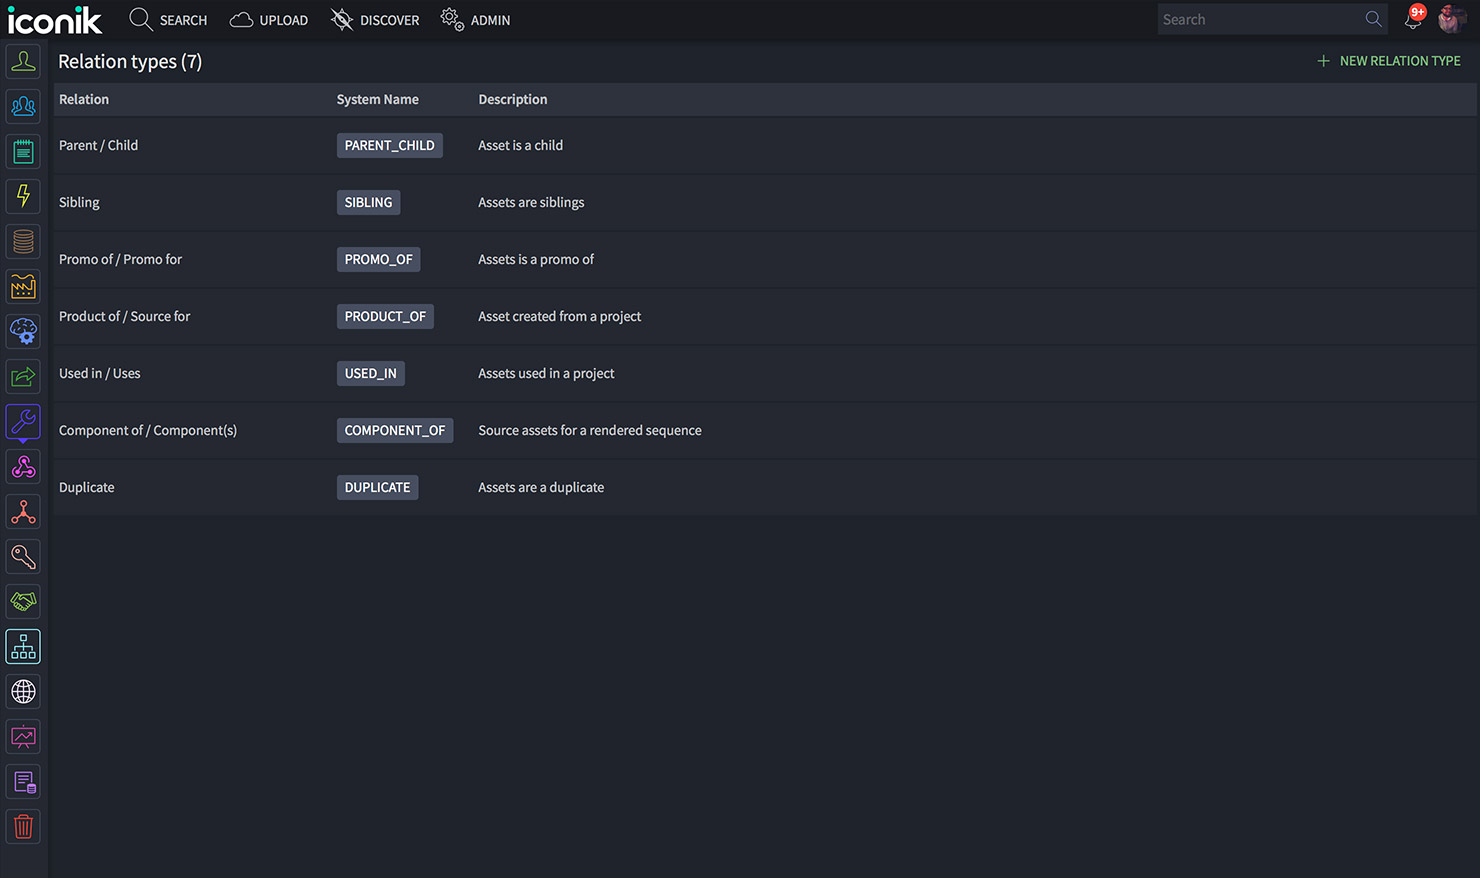
Task: Open Shares via the export arrow icon
Action: (x=23, y=376)
